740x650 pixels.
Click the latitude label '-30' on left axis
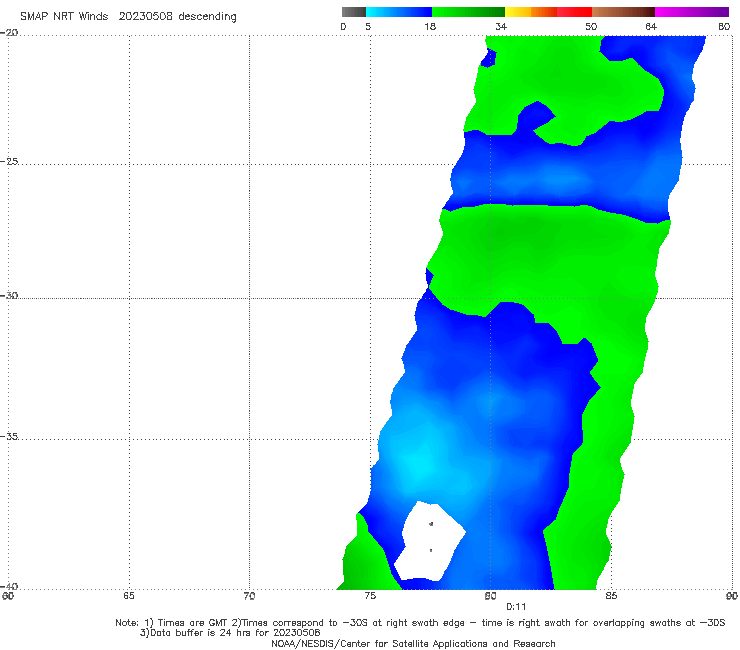pyautogui.click(x=9, y=295)
